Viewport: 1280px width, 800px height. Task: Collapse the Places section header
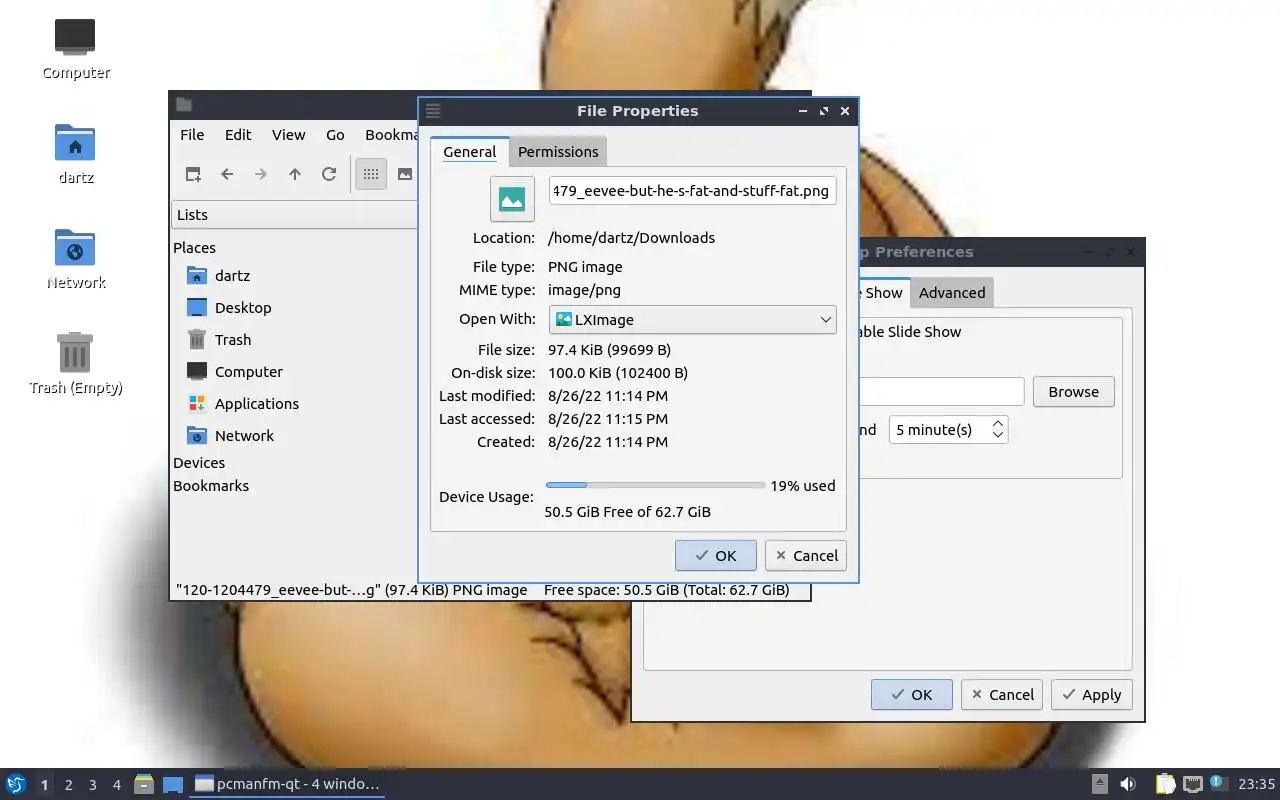194,248
